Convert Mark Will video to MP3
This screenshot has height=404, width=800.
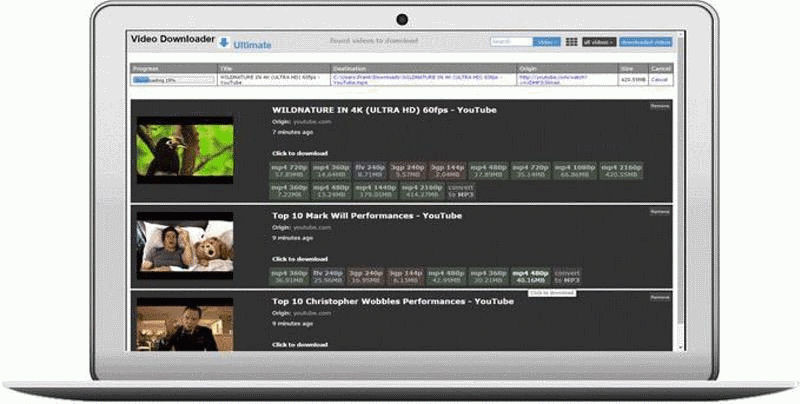567,277
